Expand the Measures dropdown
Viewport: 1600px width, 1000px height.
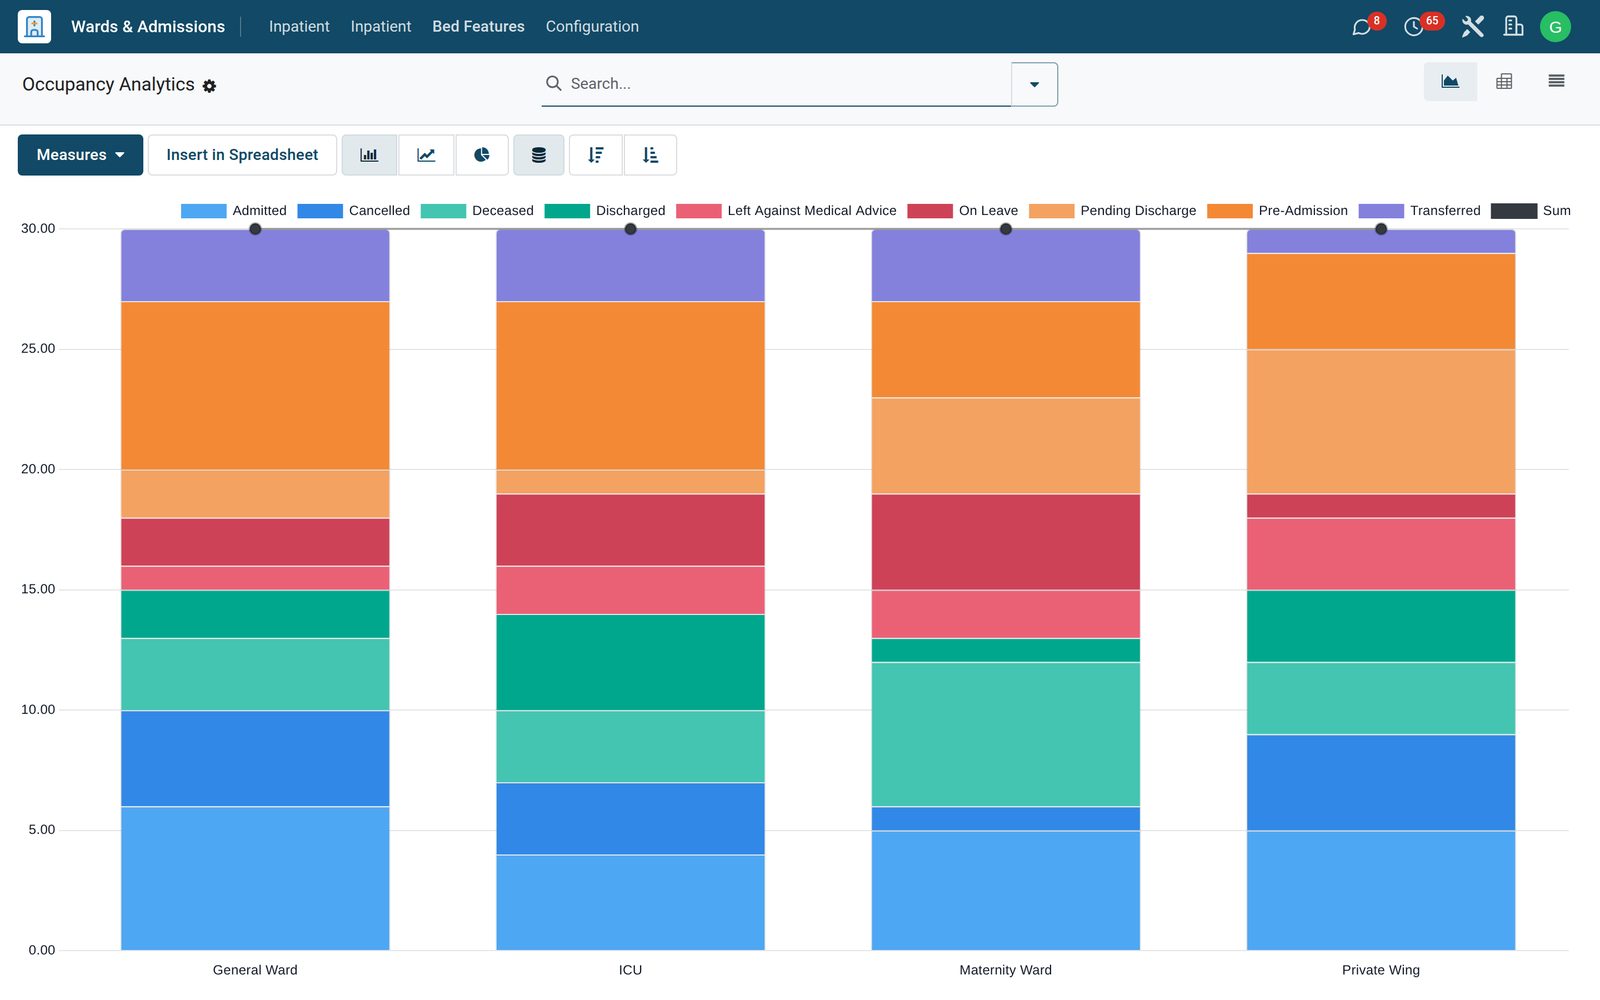80,155
